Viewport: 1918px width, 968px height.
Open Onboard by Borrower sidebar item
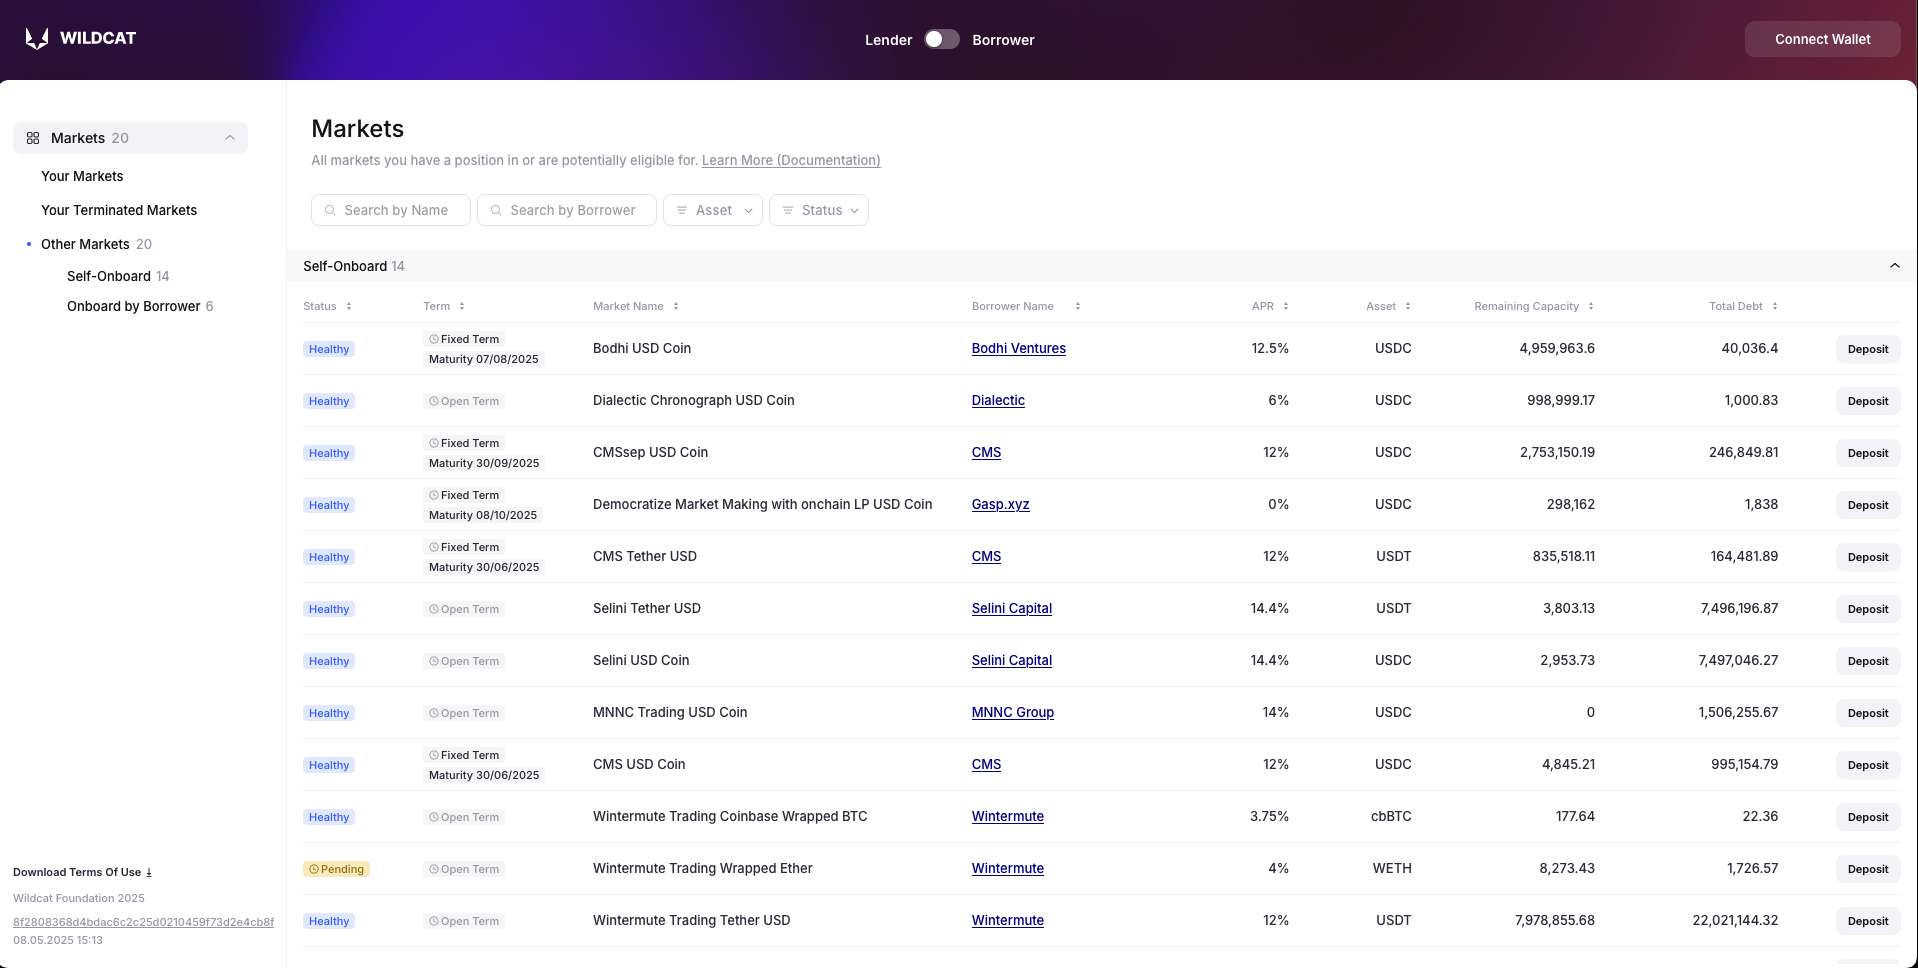tap(134, 306)
